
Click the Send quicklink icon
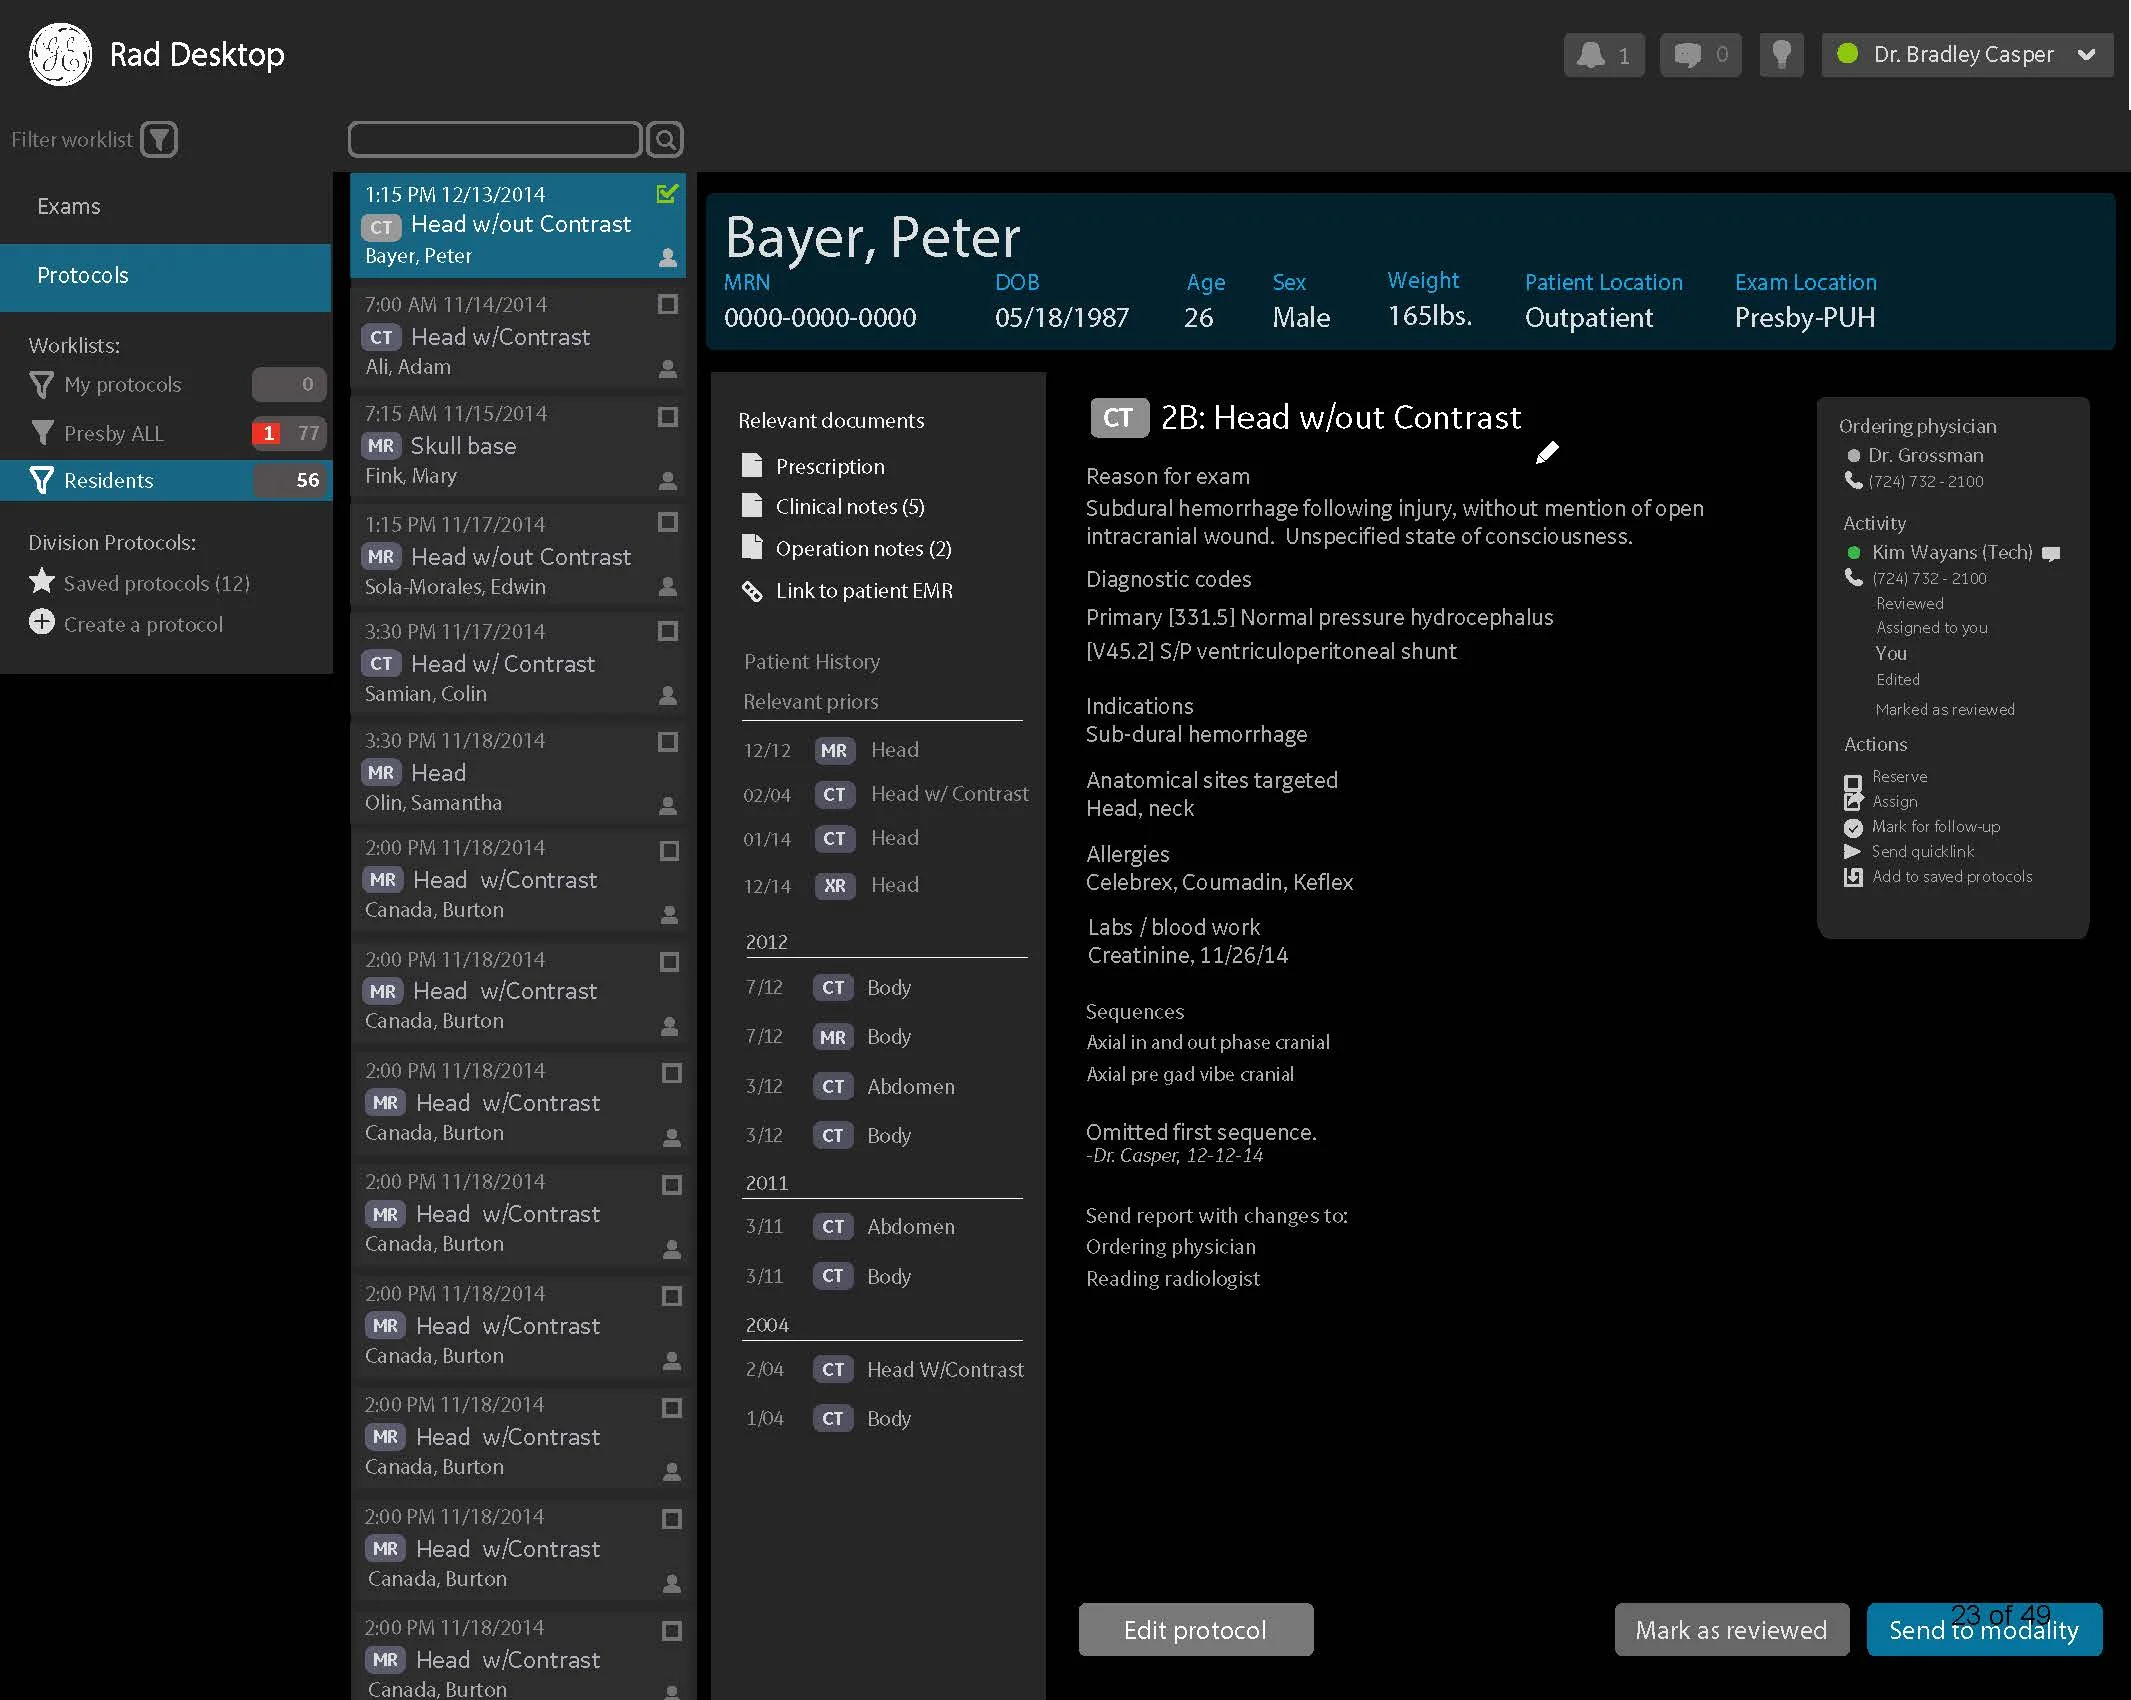point(1851,851)
